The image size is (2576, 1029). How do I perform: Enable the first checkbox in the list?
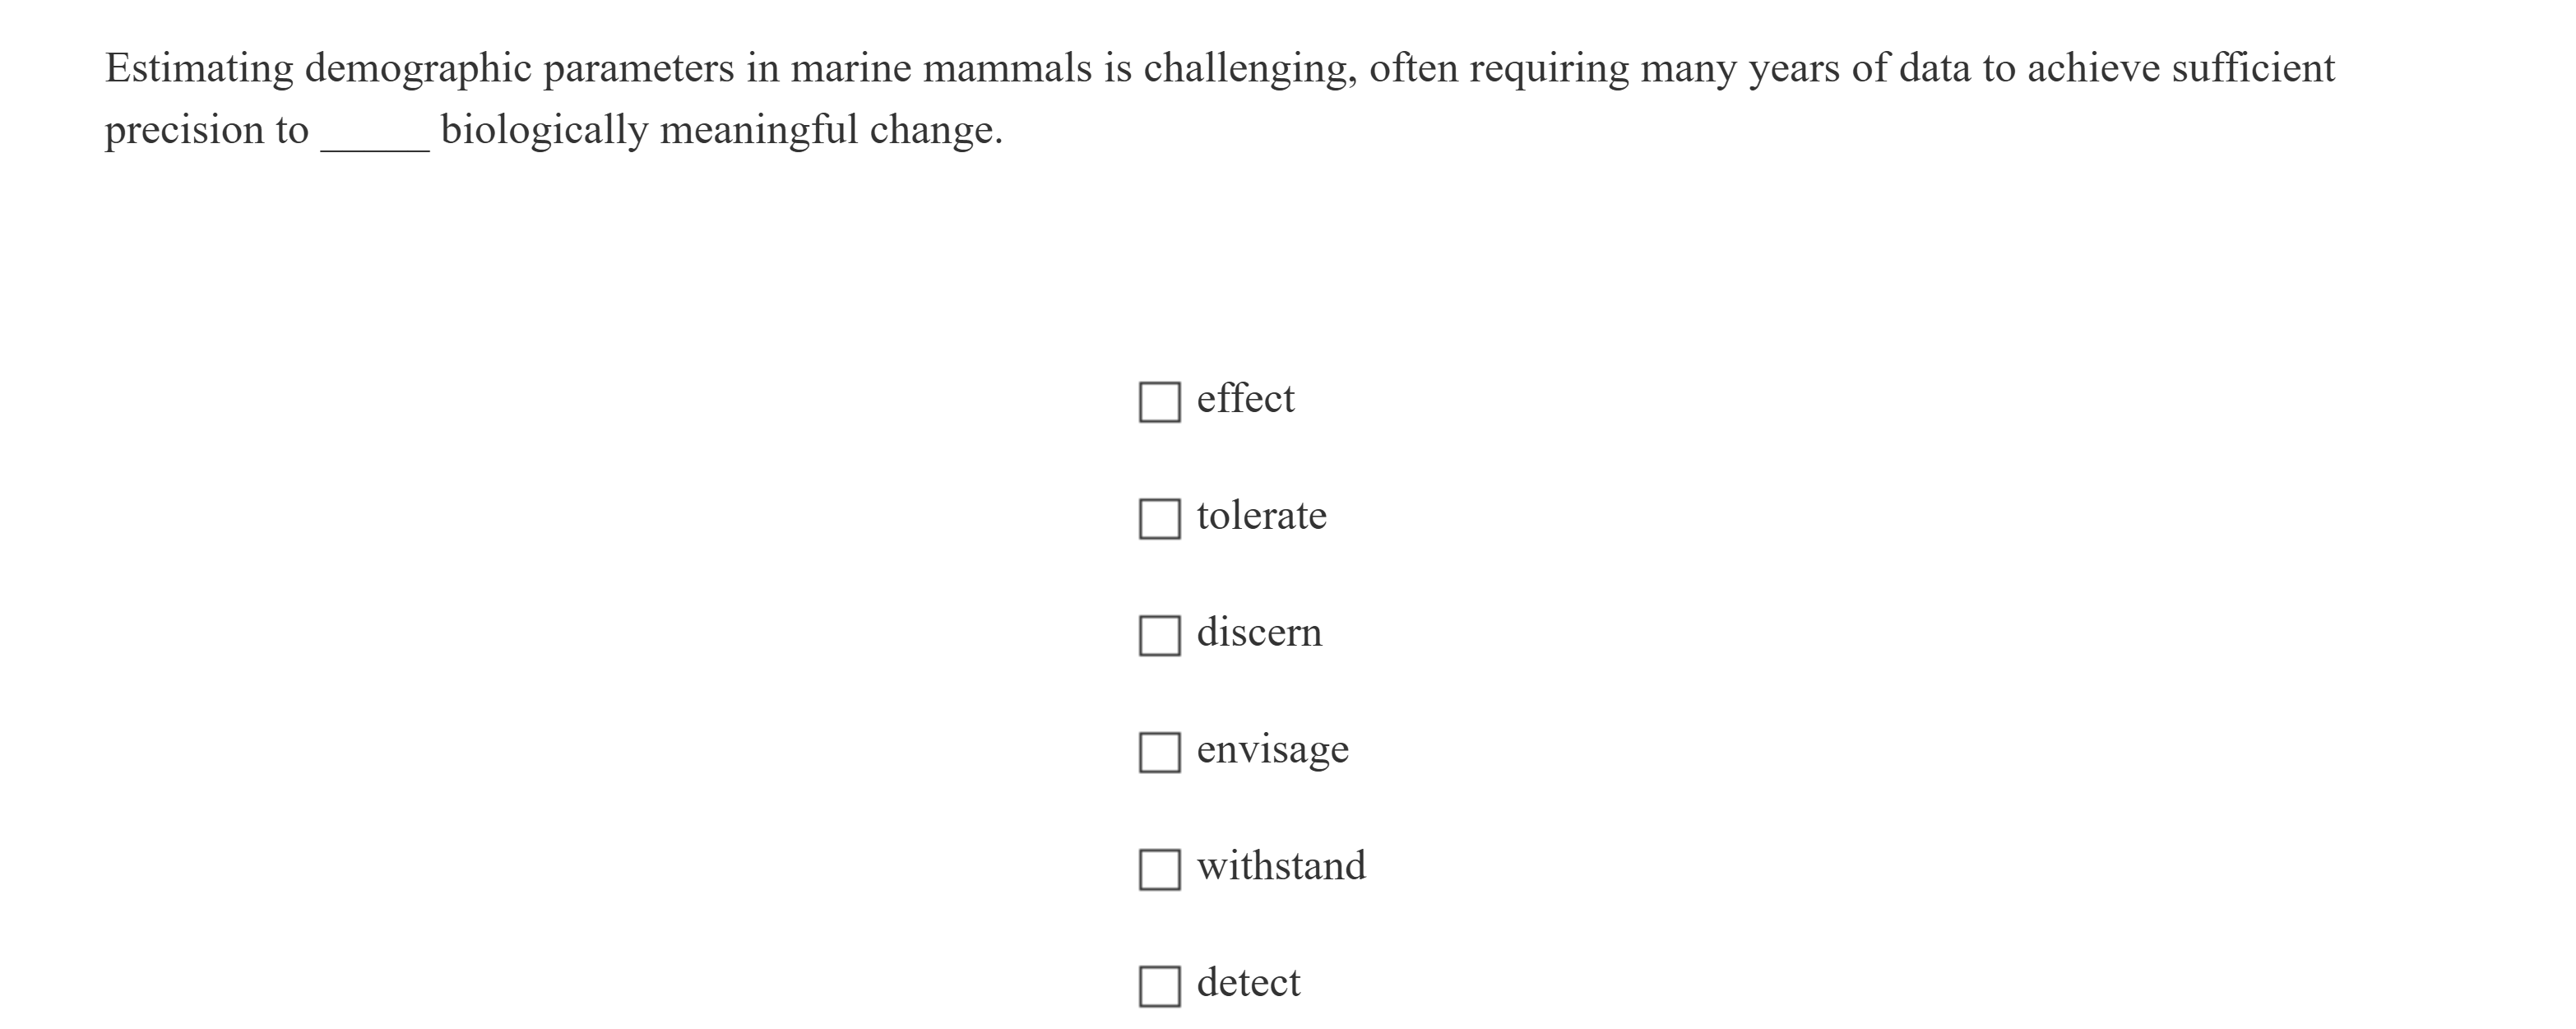[x=1160, y=401]
